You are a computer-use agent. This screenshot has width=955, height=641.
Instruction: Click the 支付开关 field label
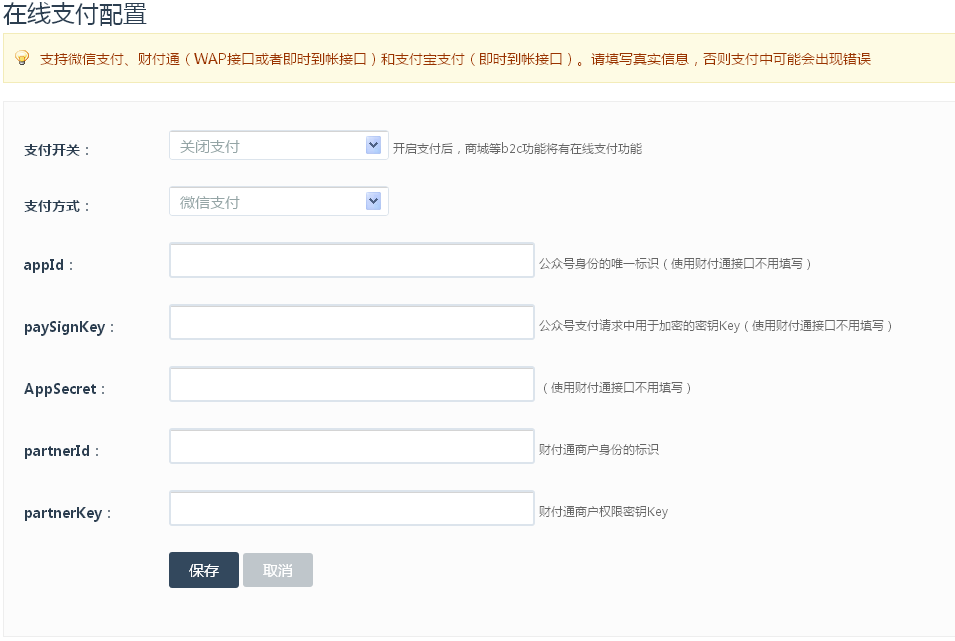click(x=57, y=150)
